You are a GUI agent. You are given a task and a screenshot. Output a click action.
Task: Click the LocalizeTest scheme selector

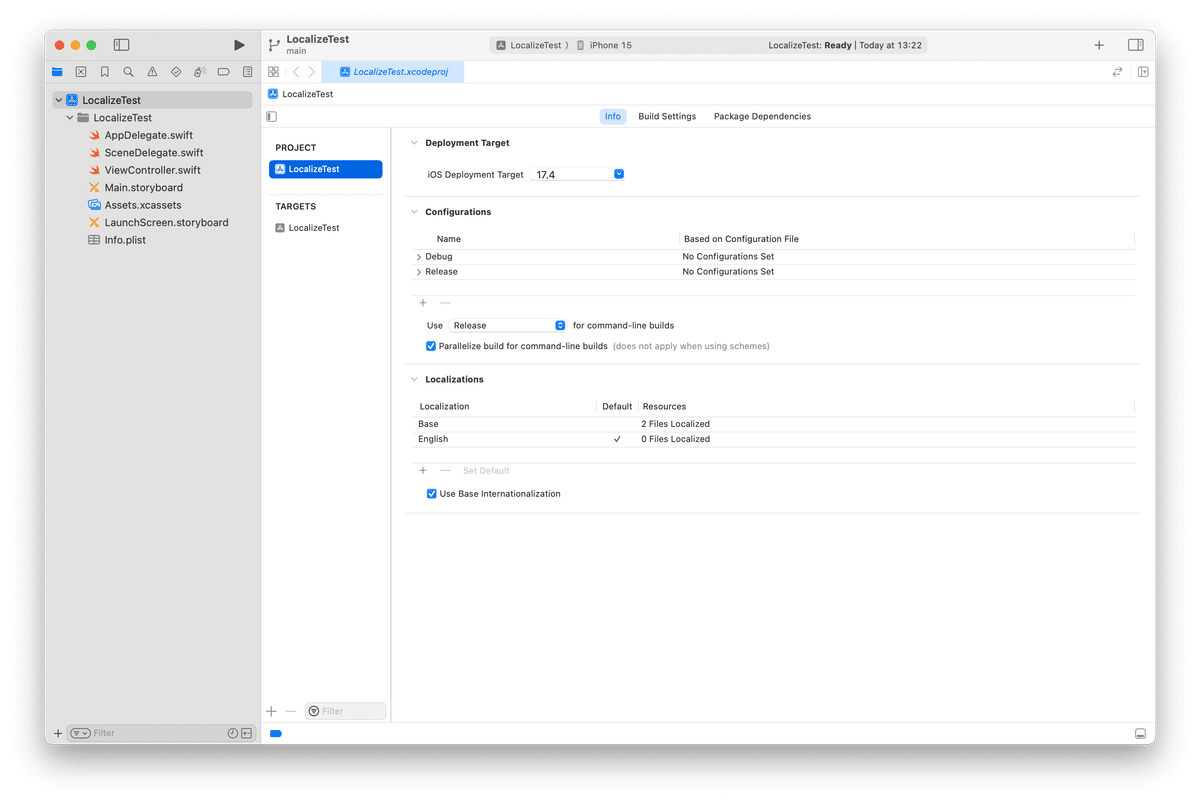[532, 45]
